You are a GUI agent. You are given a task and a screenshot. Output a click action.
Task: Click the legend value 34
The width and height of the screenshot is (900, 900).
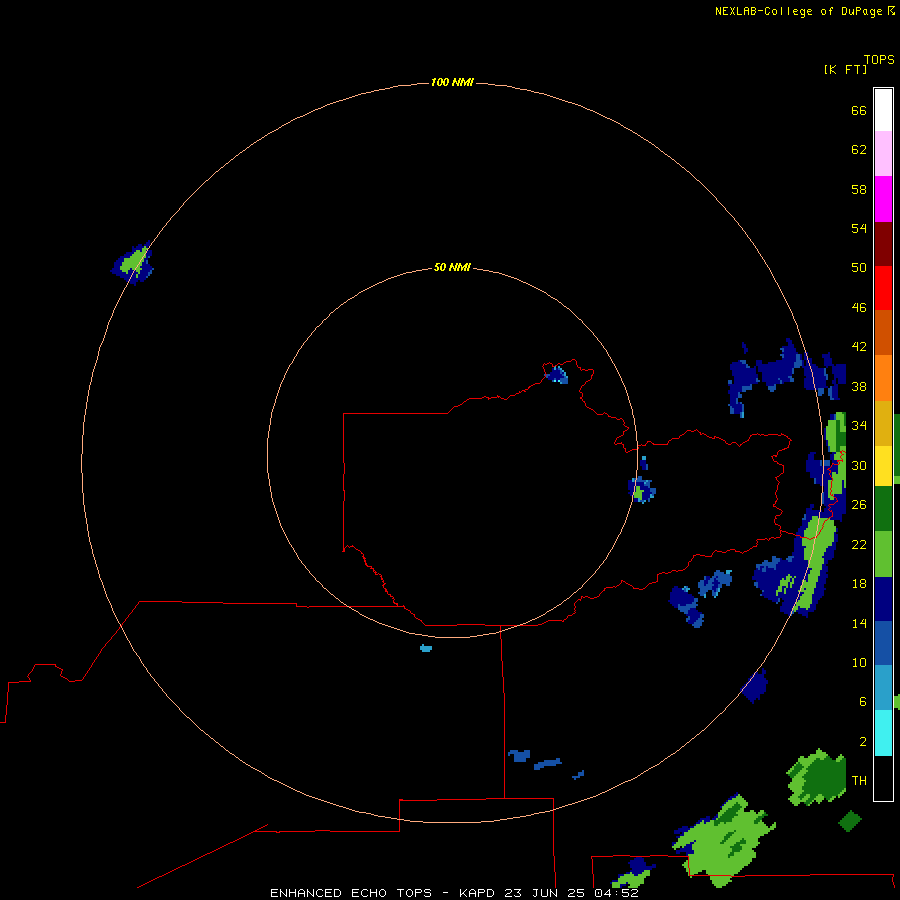point(859,425)
